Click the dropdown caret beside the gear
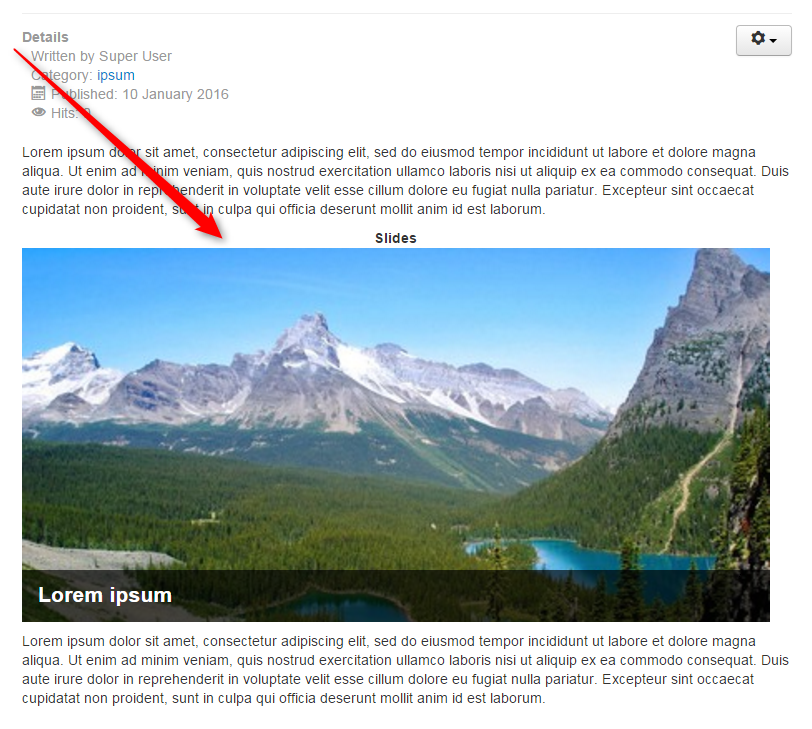The height and width of the screenshot is (729, 812). pyautogui.click(x=773, y=40)
